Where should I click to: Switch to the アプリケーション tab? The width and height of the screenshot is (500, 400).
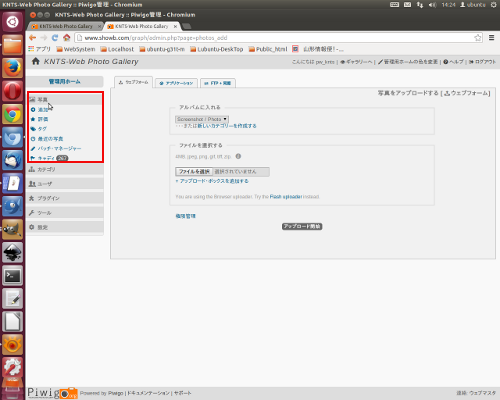coord(176,83)
